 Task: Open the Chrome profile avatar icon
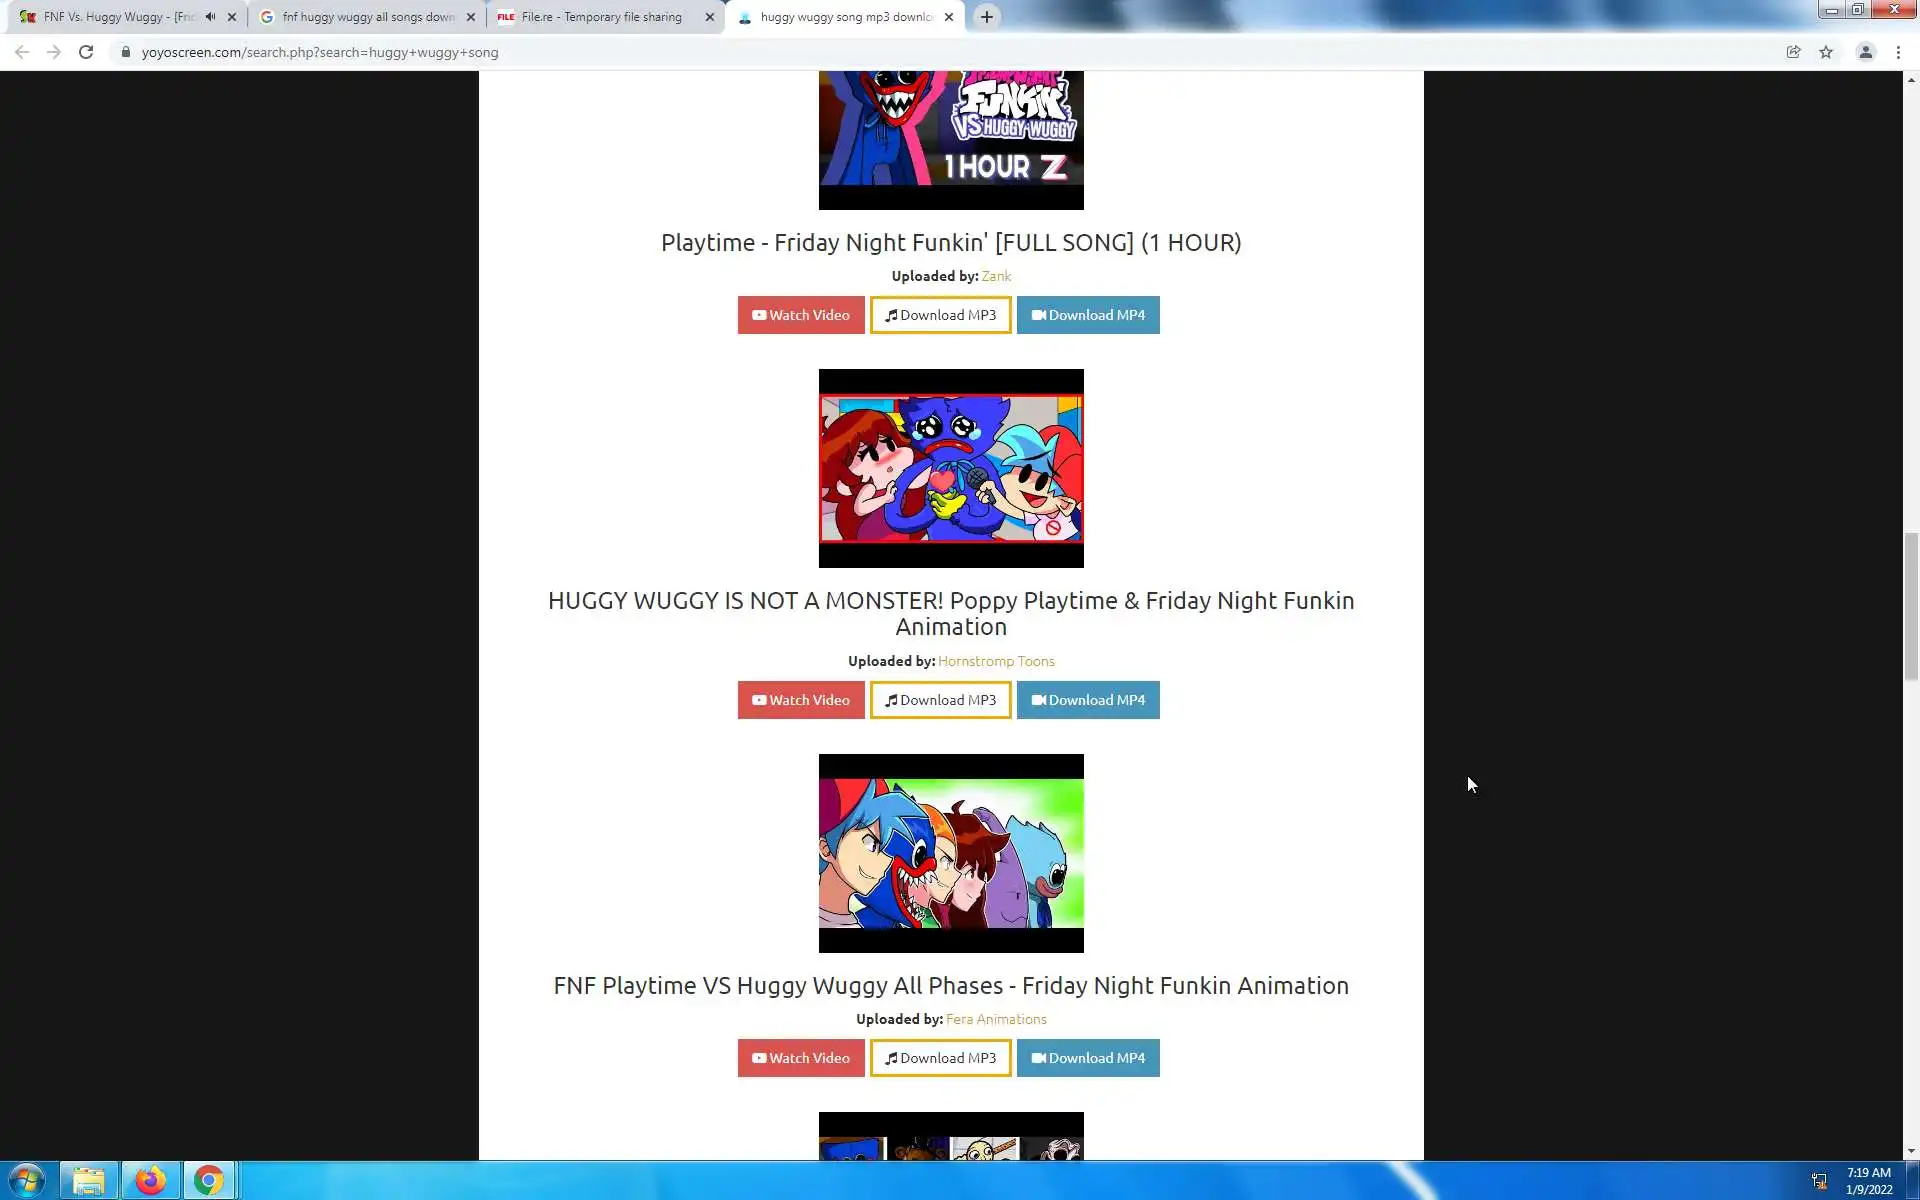1865,52
